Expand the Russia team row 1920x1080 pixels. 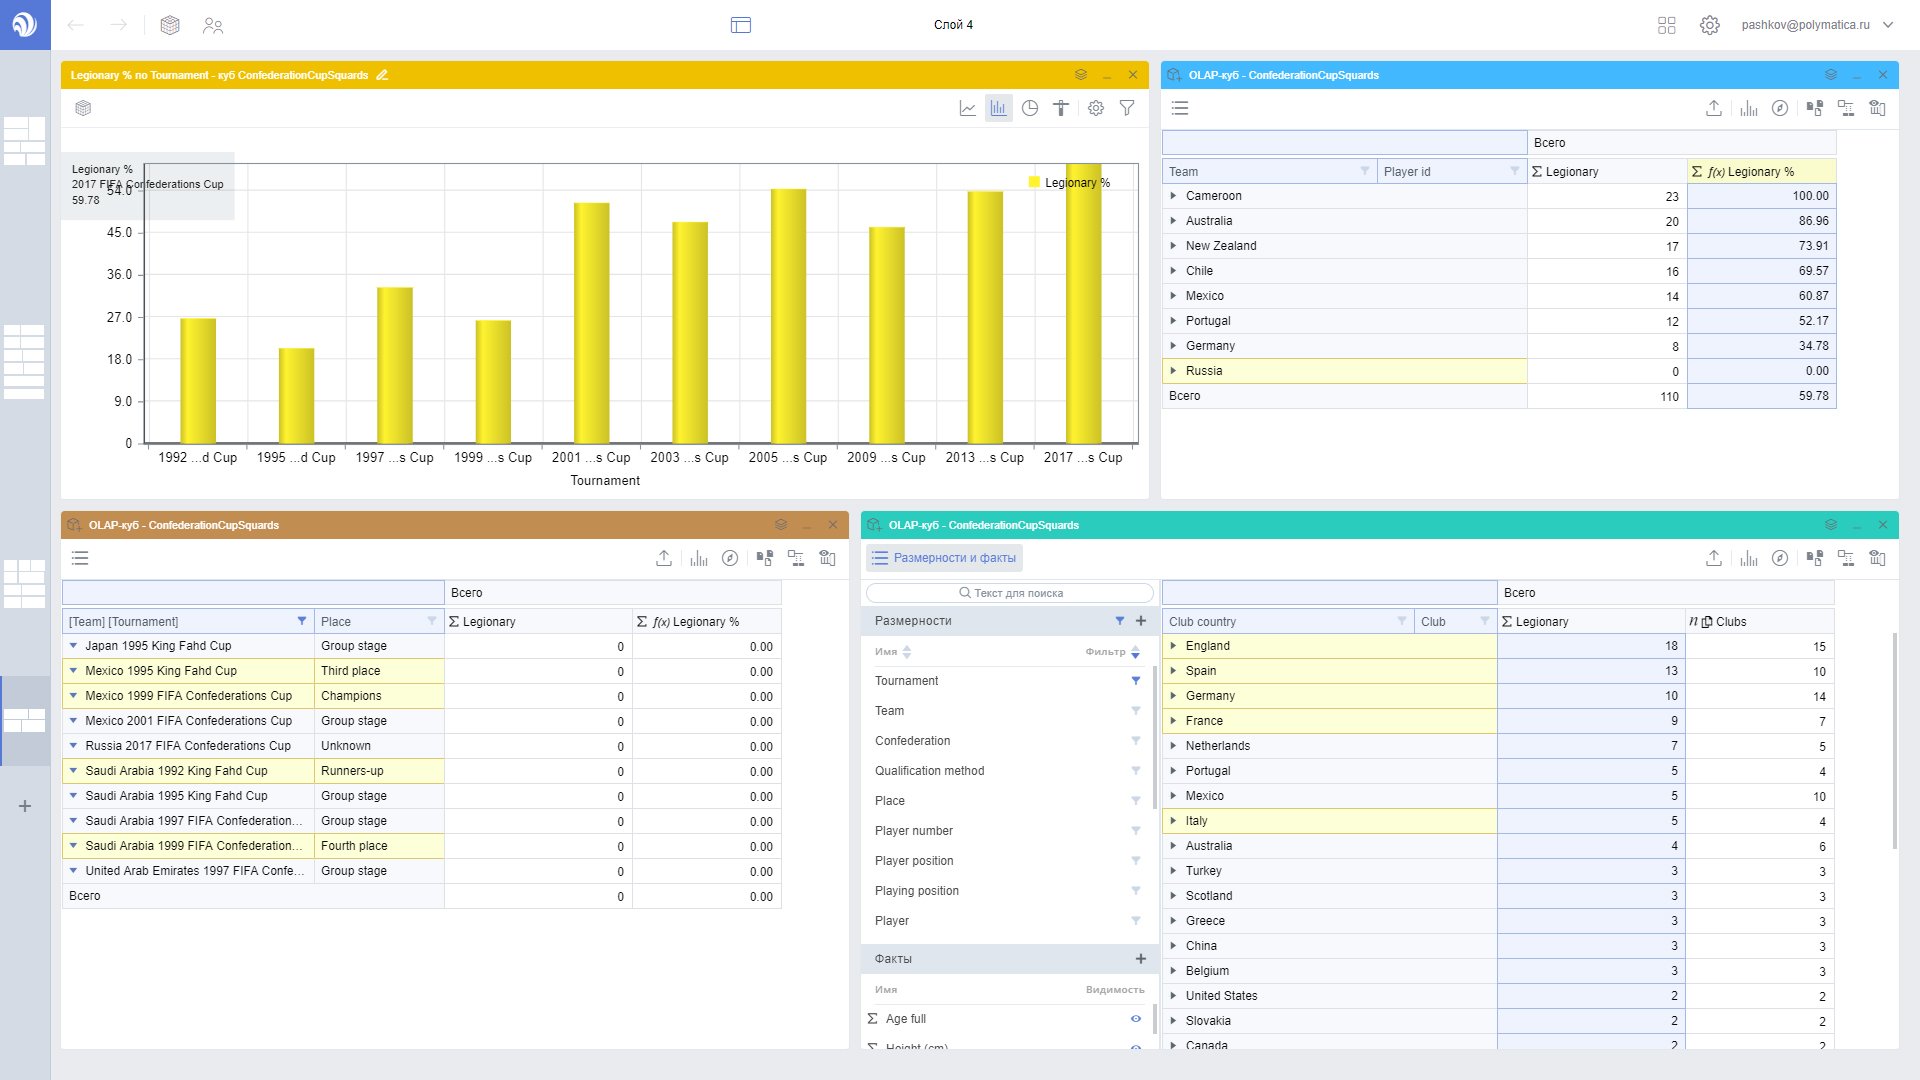(x=1174, y=371)
